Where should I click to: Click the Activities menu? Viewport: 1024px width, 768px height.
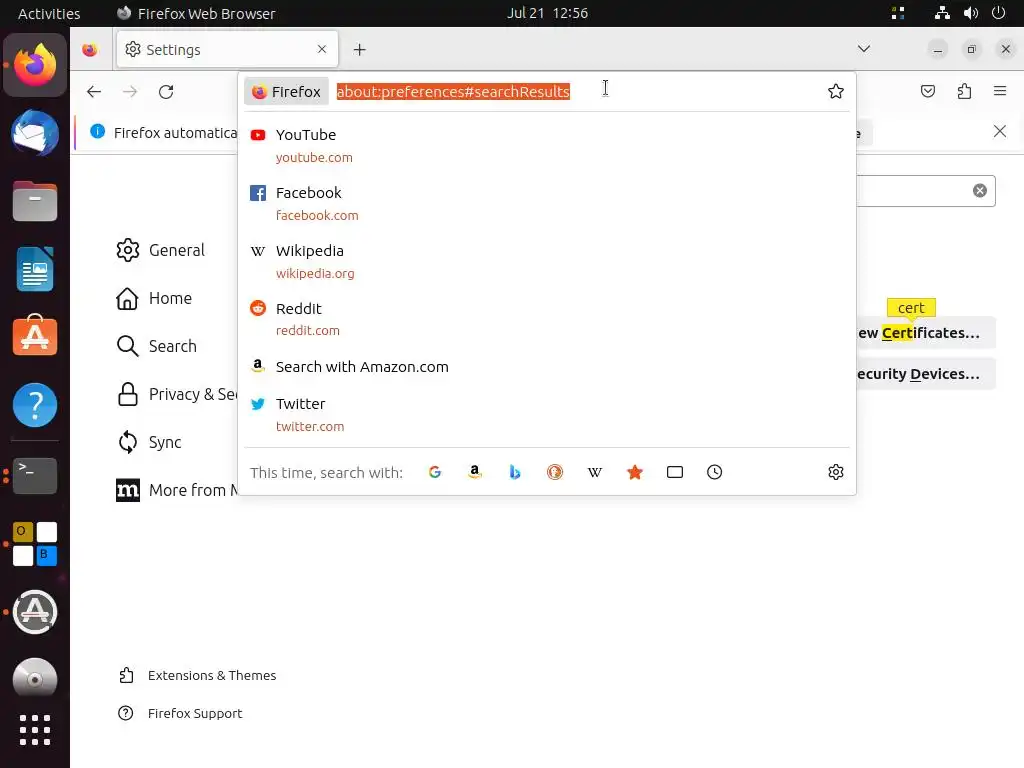49,14
